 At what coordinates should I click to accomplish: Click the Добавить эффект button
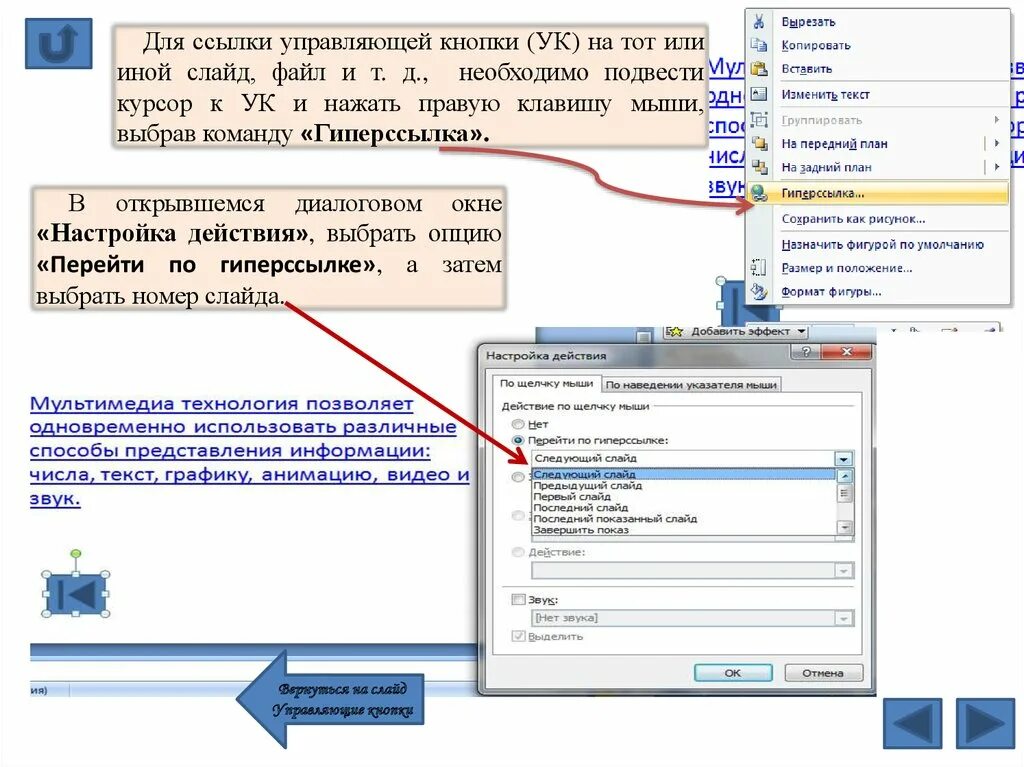click(x=737, y=332)
